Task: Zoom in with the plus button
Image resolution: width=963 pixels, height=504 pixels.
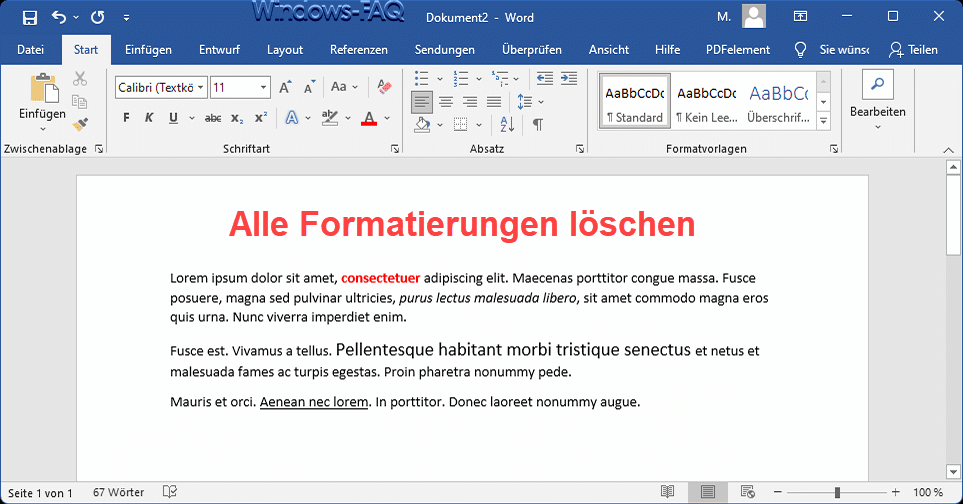Action: tap(895, 492)
